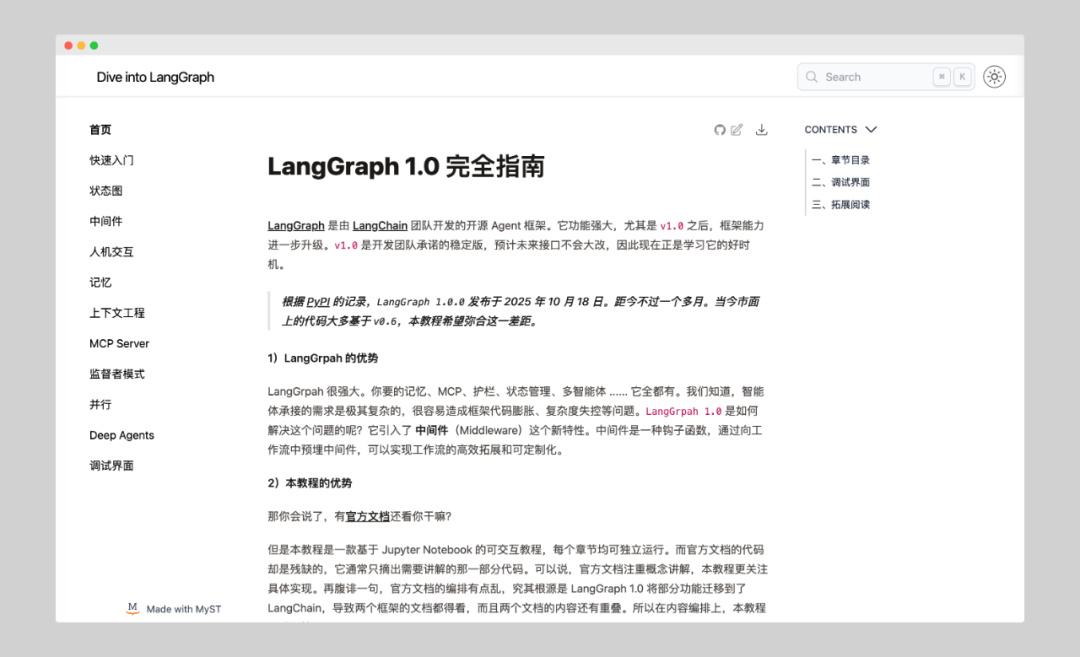The width and height of the screenshot is (1080, 657).
Task: Jump to 拓展阅读 in the CONTENTS panel
Action: click(842, 203)
